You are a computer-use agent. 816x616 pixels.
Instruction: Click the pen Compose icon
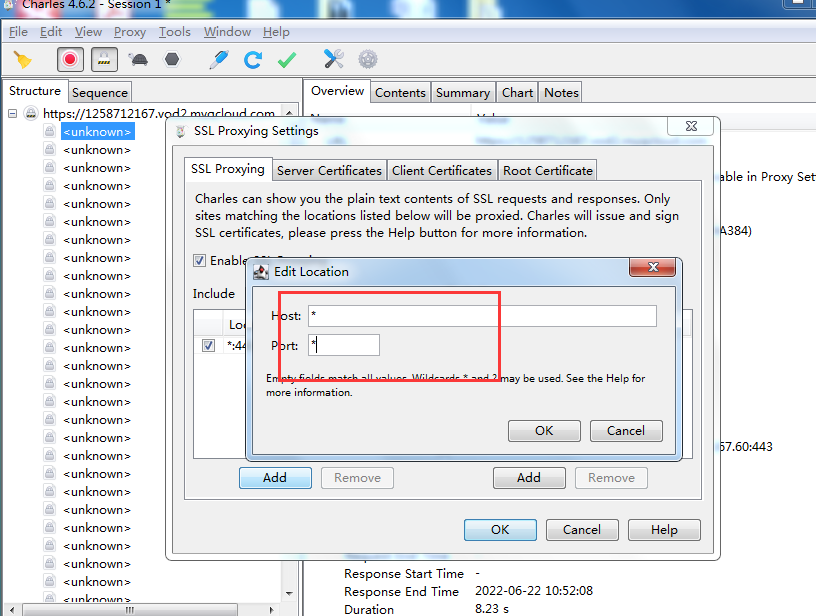[218, 60]
